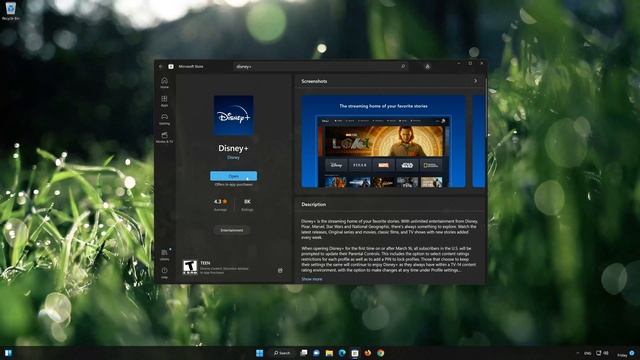The height and width of the screenshot is (360, 640).
Task: Open the partially visible second screenshot
Action: [478, 142]
